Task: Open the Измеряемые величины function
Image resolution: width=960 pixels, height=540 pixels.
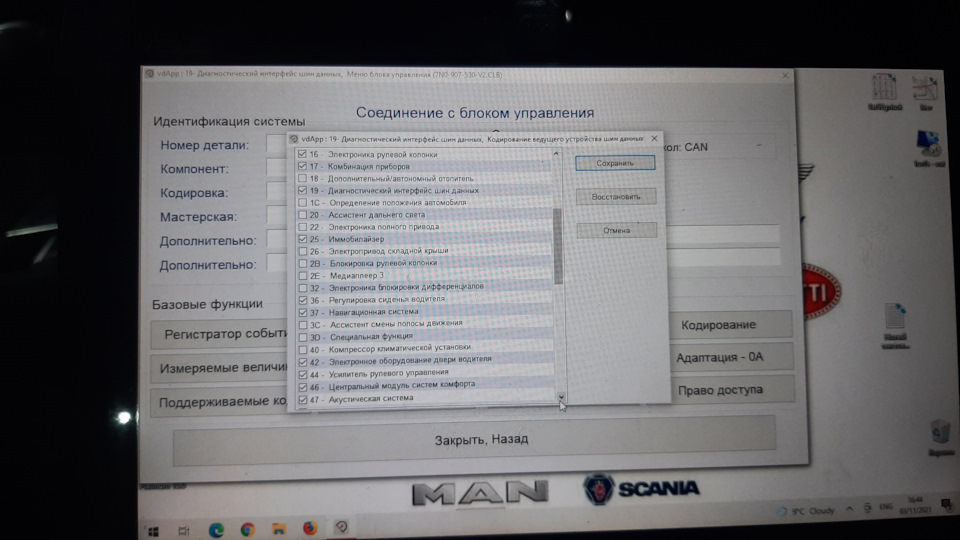Action: pyautogui.click(x=219, y=368)
